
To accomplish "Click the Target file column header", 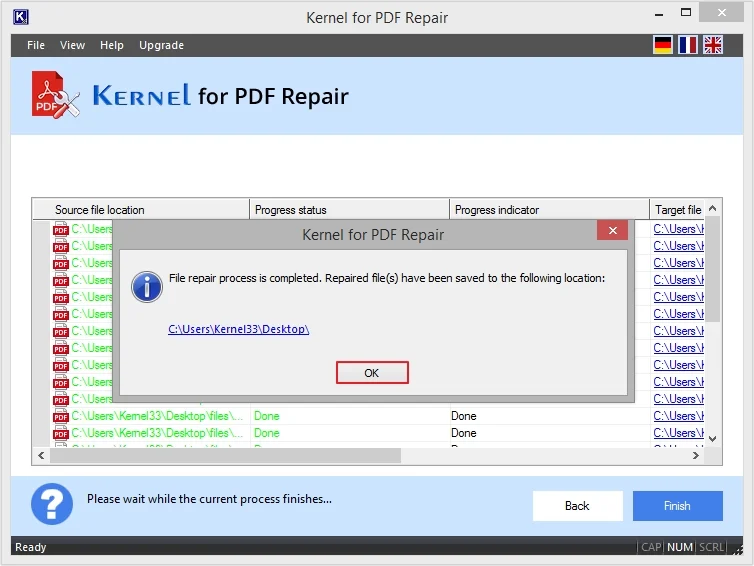I will click(677, 210).
